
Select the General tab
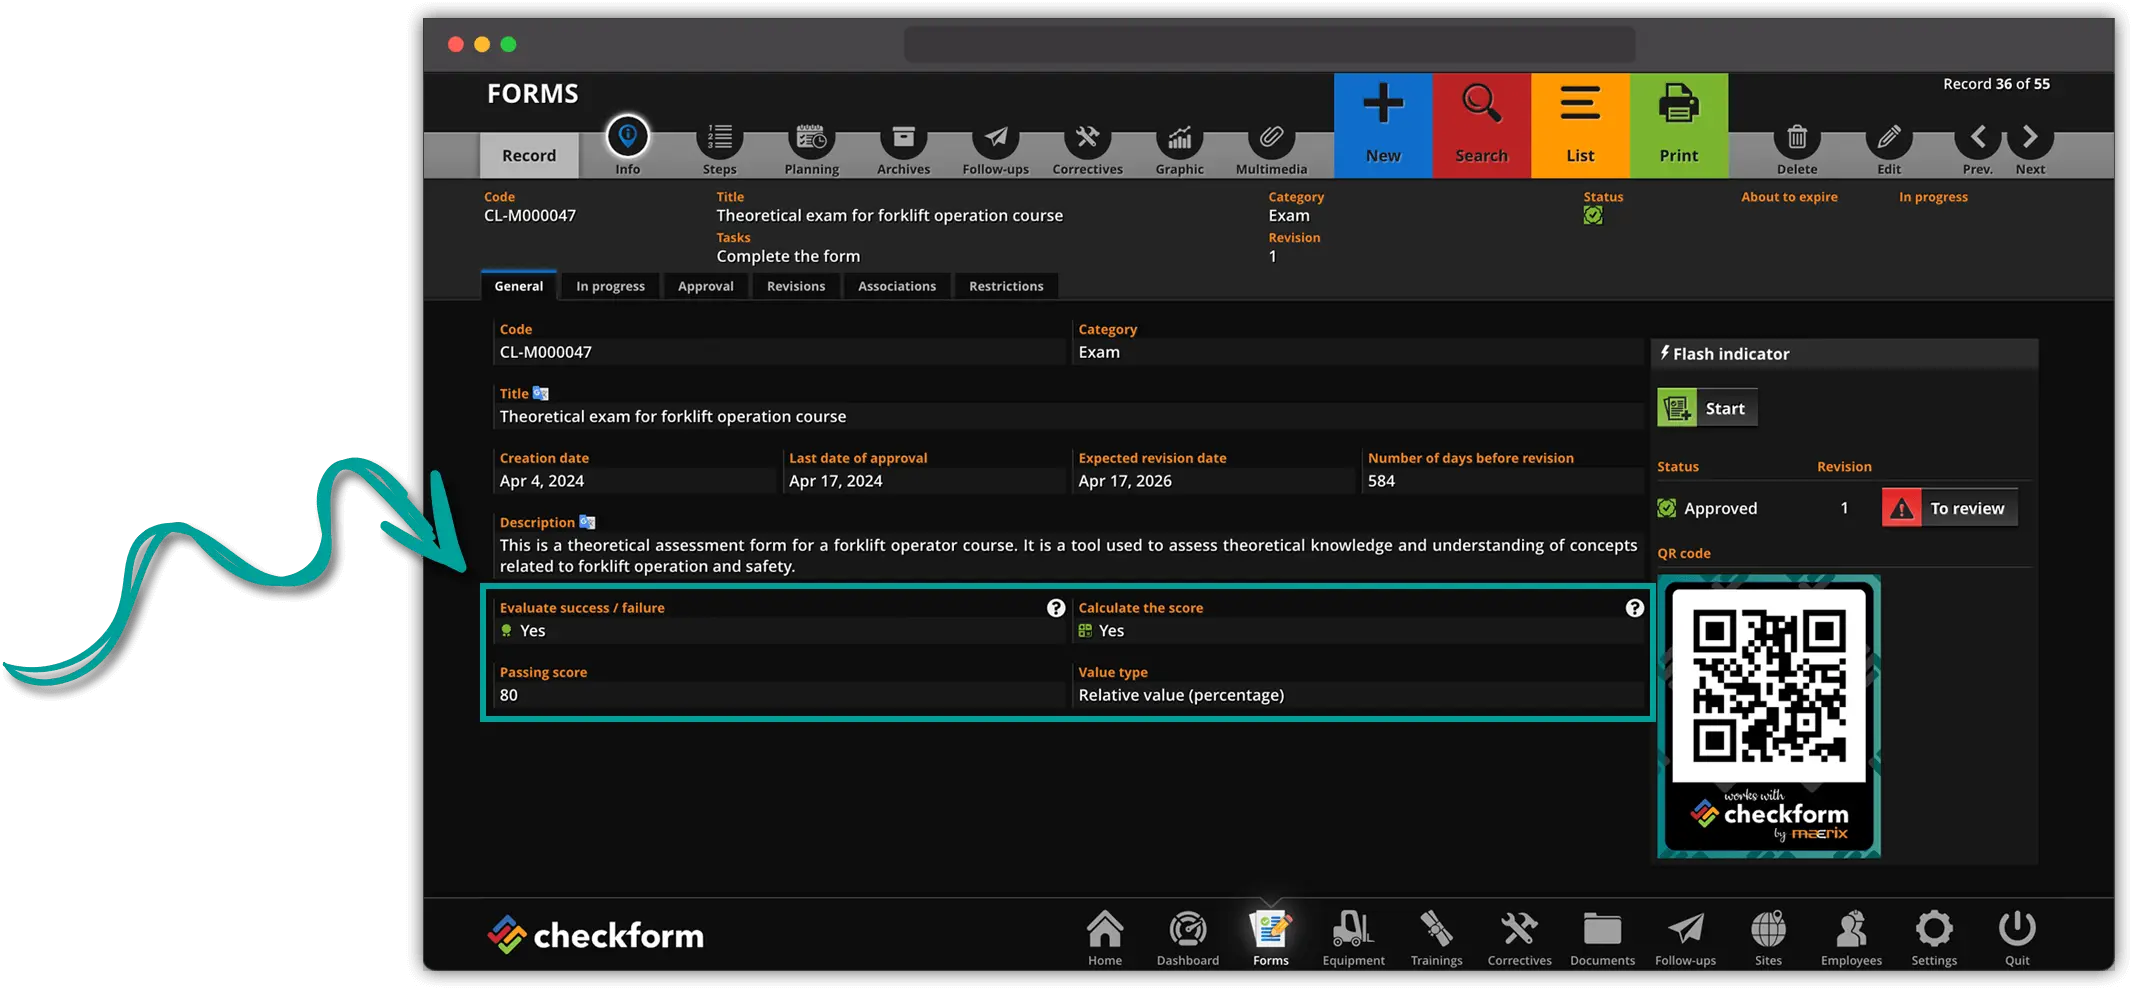pyautogui.click(x=519, y=286)
